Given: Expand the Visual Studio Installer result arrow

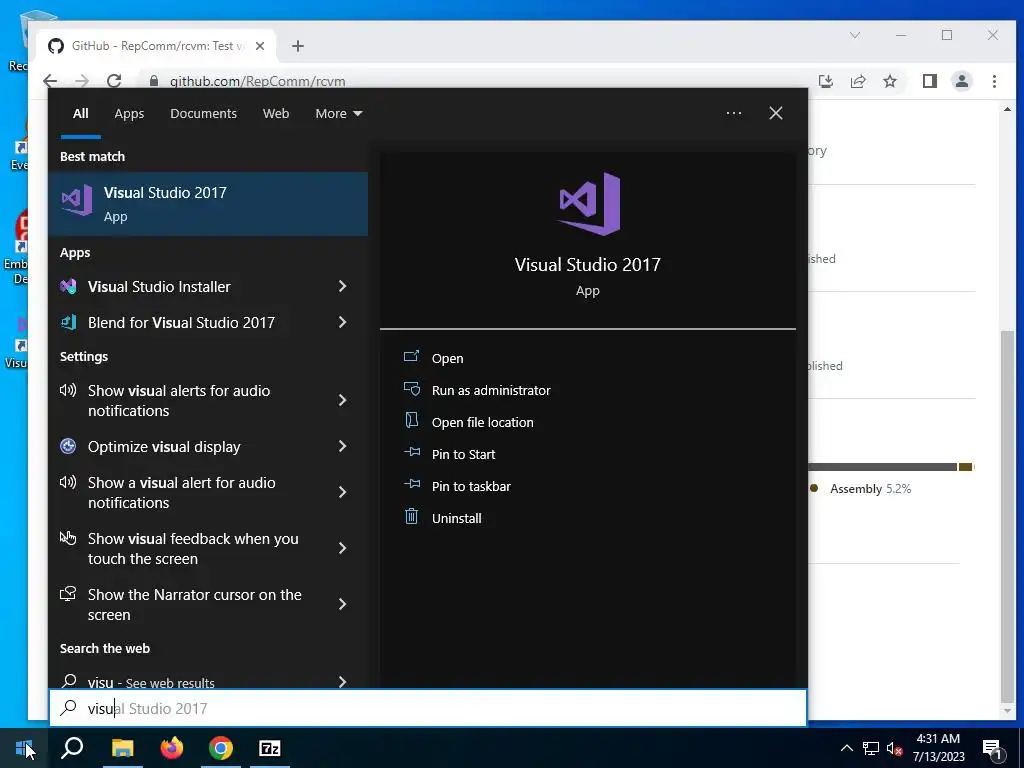Looking at the screenshot, I should (342, 286).
